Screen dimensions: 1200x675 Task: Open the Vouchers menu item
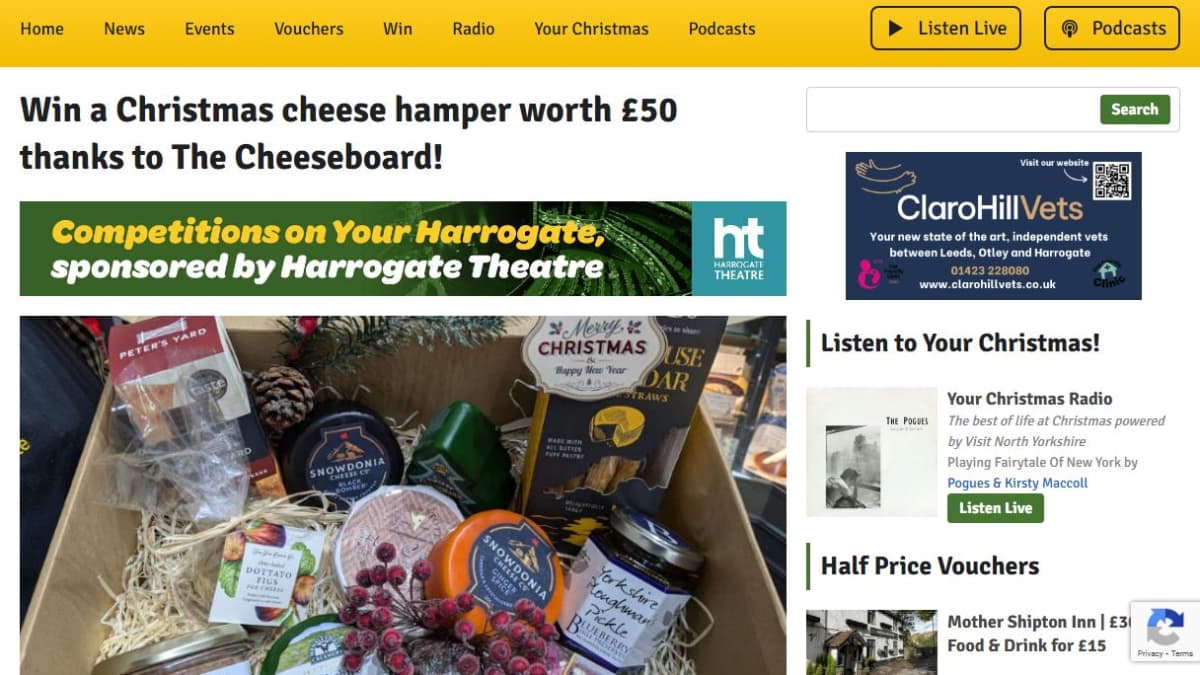(309, 28)
